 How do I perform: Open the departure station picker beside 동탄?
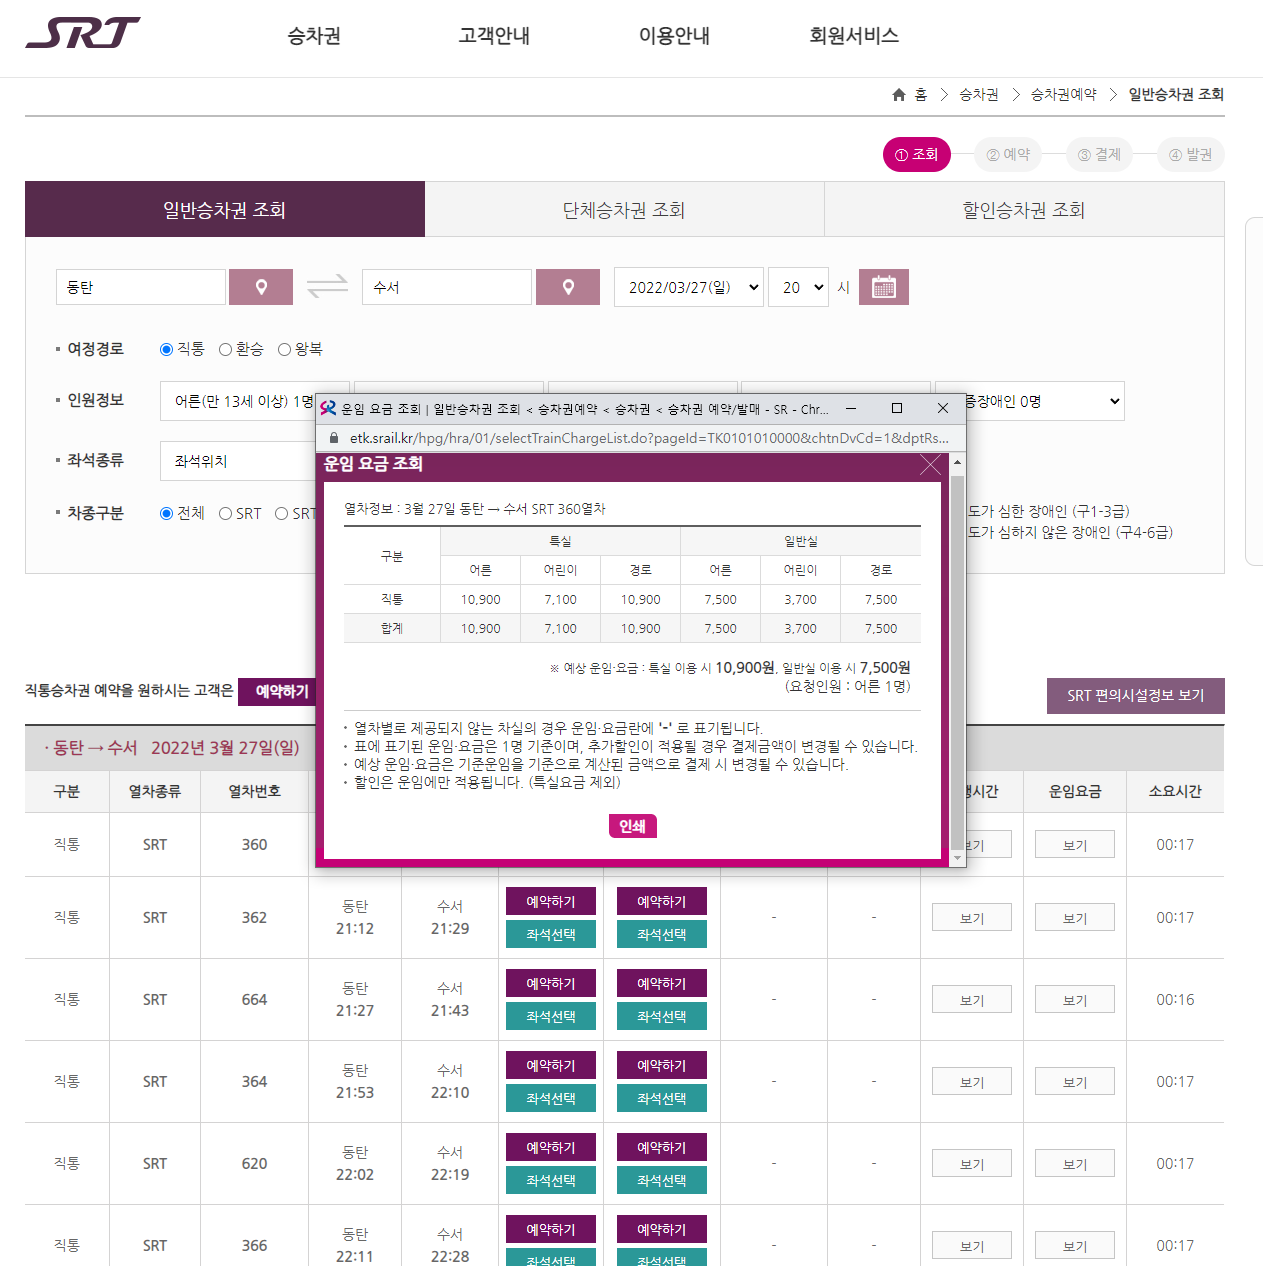tap(261, 287)
